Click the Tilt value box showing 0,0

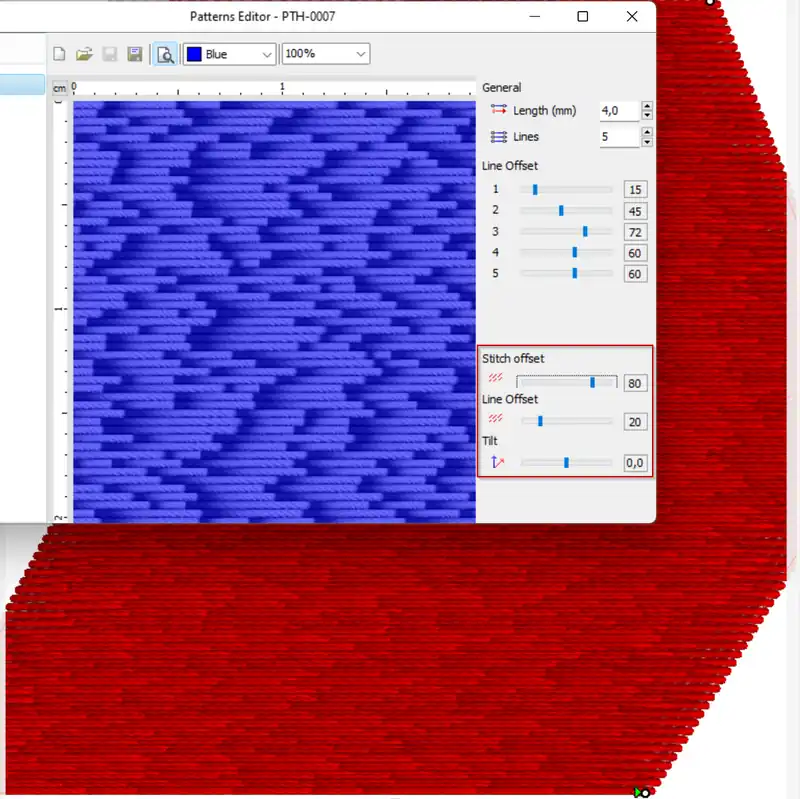(635, 462)
